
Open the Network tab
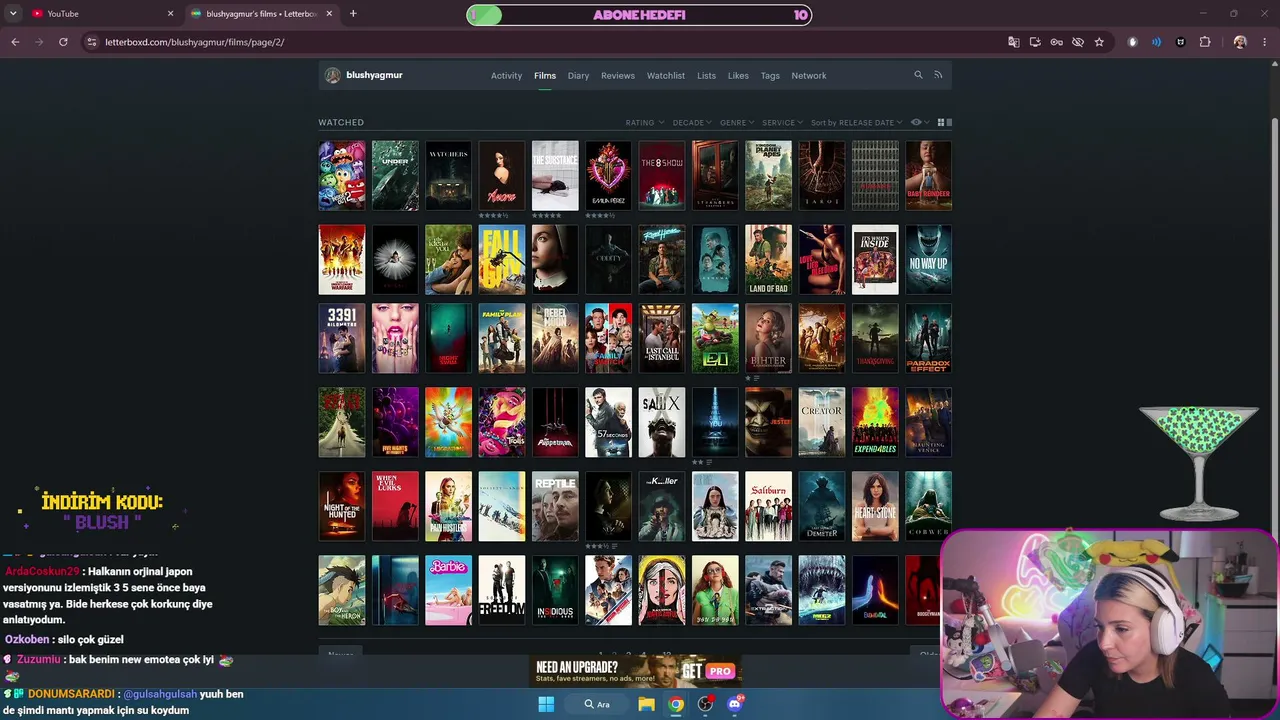tap(809, 76)
